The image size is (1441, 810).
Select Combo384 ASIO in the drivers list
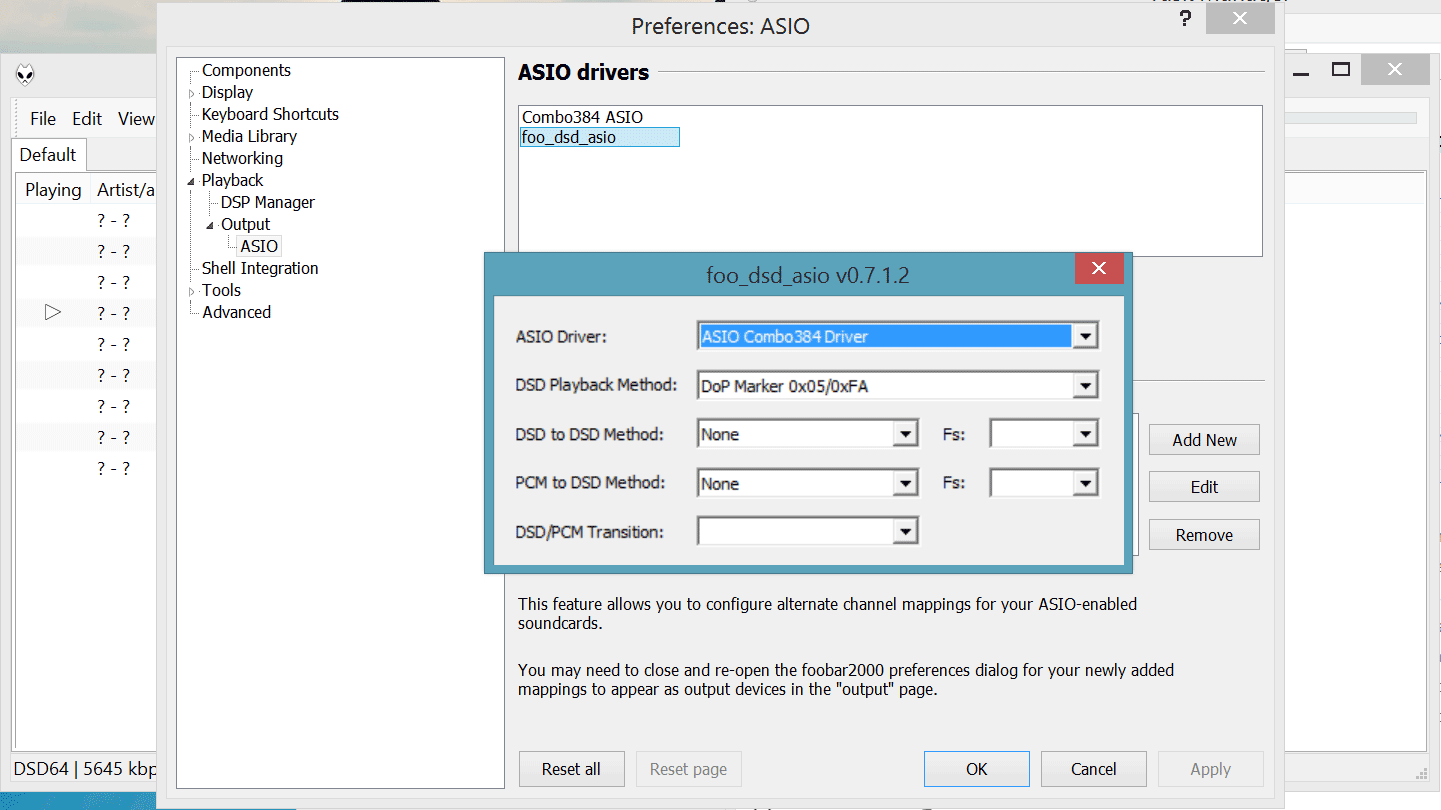coord(582,117)
